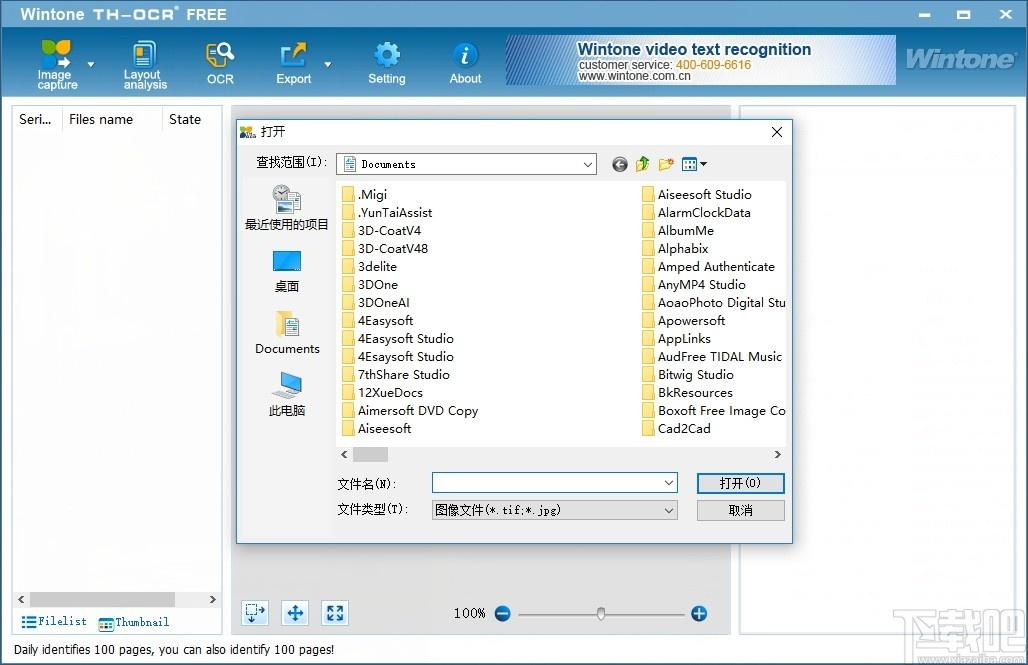Switch to the Filelist tab
Image resolution: width=1028 pixels, height=665 pixels.
coord(54,622)
